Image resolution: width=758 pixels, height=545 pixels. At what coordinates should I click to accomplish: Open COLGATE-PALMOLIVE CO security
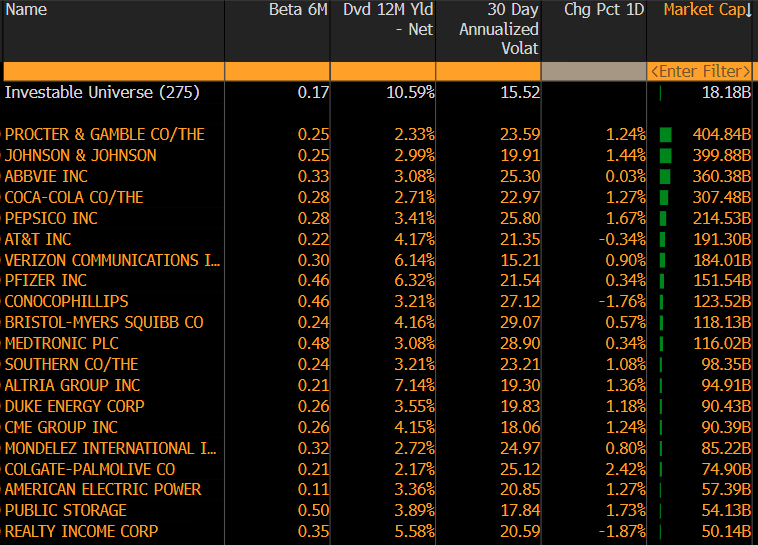tap(90, 470)
